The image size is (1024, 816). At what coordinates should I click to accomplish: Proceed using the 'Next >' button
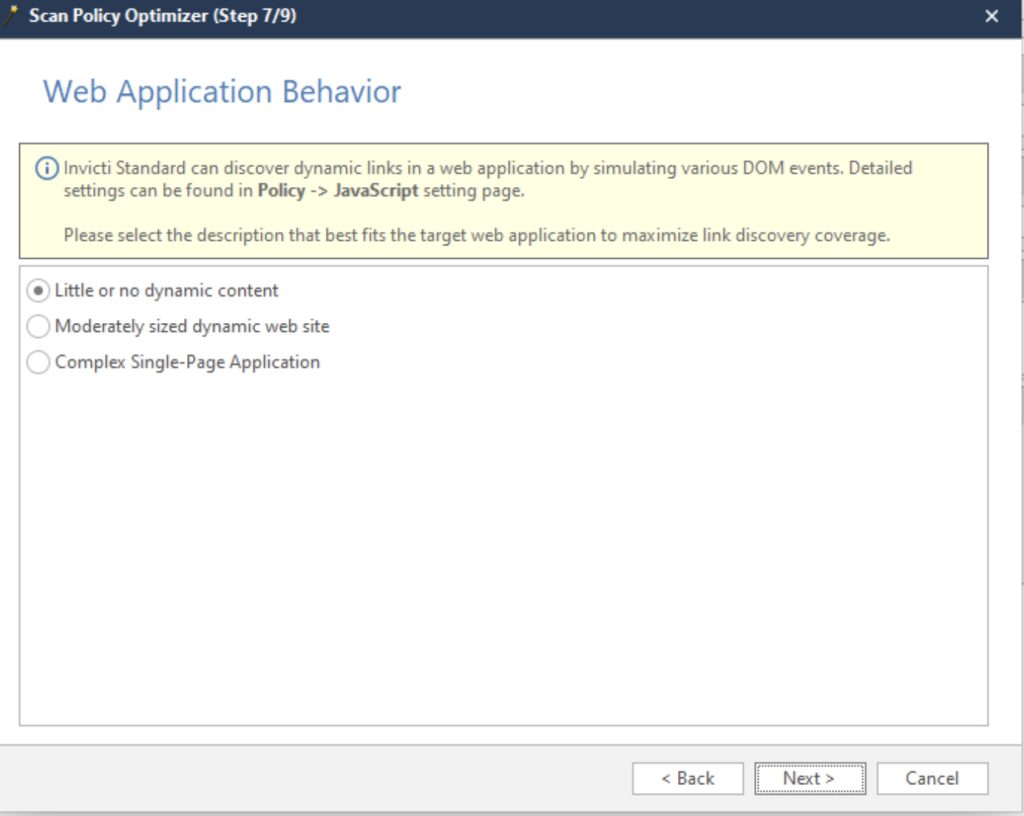[809, 778]
